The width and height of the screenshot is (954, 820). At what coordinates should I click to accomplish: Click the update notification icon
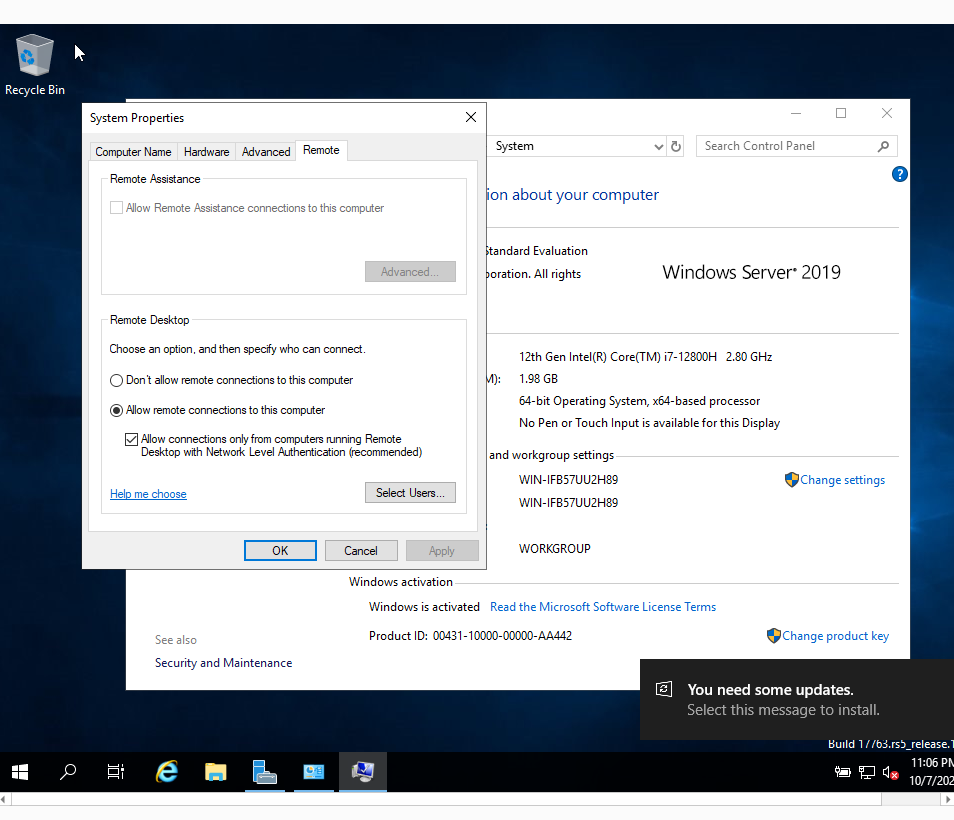pos(664,689)
